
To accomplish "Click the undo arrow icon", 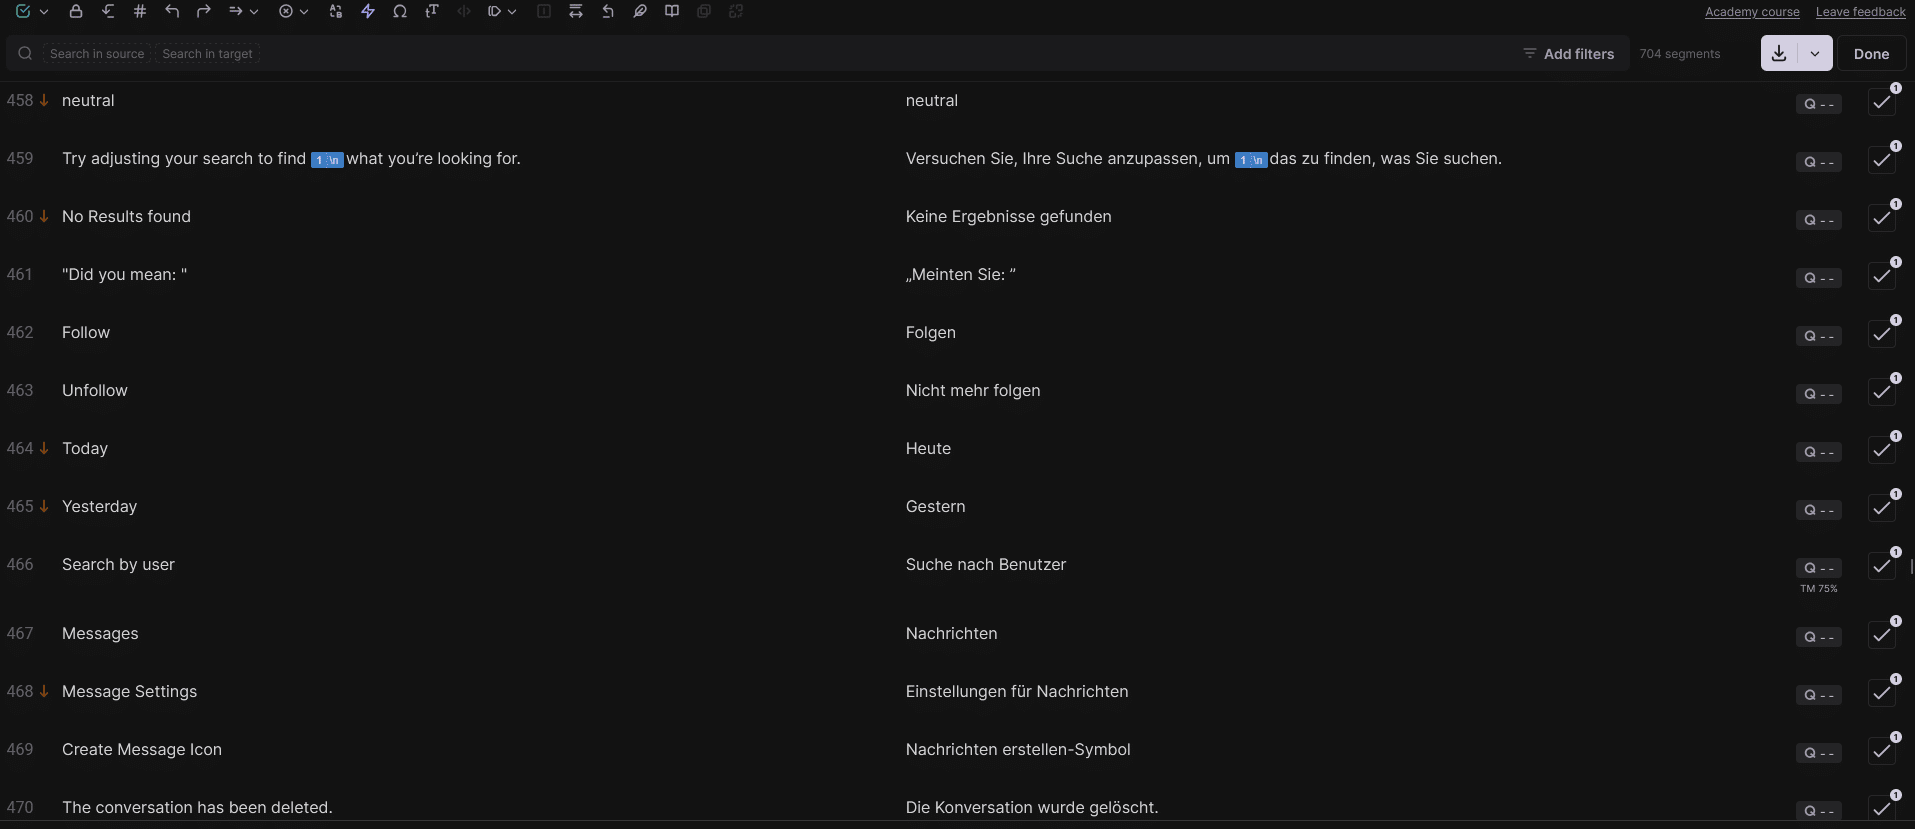I will click(172, 12).
